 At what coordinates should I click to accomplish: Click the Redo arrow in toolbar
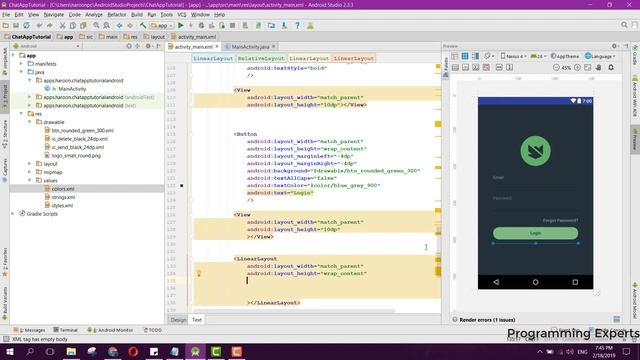tap(49, 25)
